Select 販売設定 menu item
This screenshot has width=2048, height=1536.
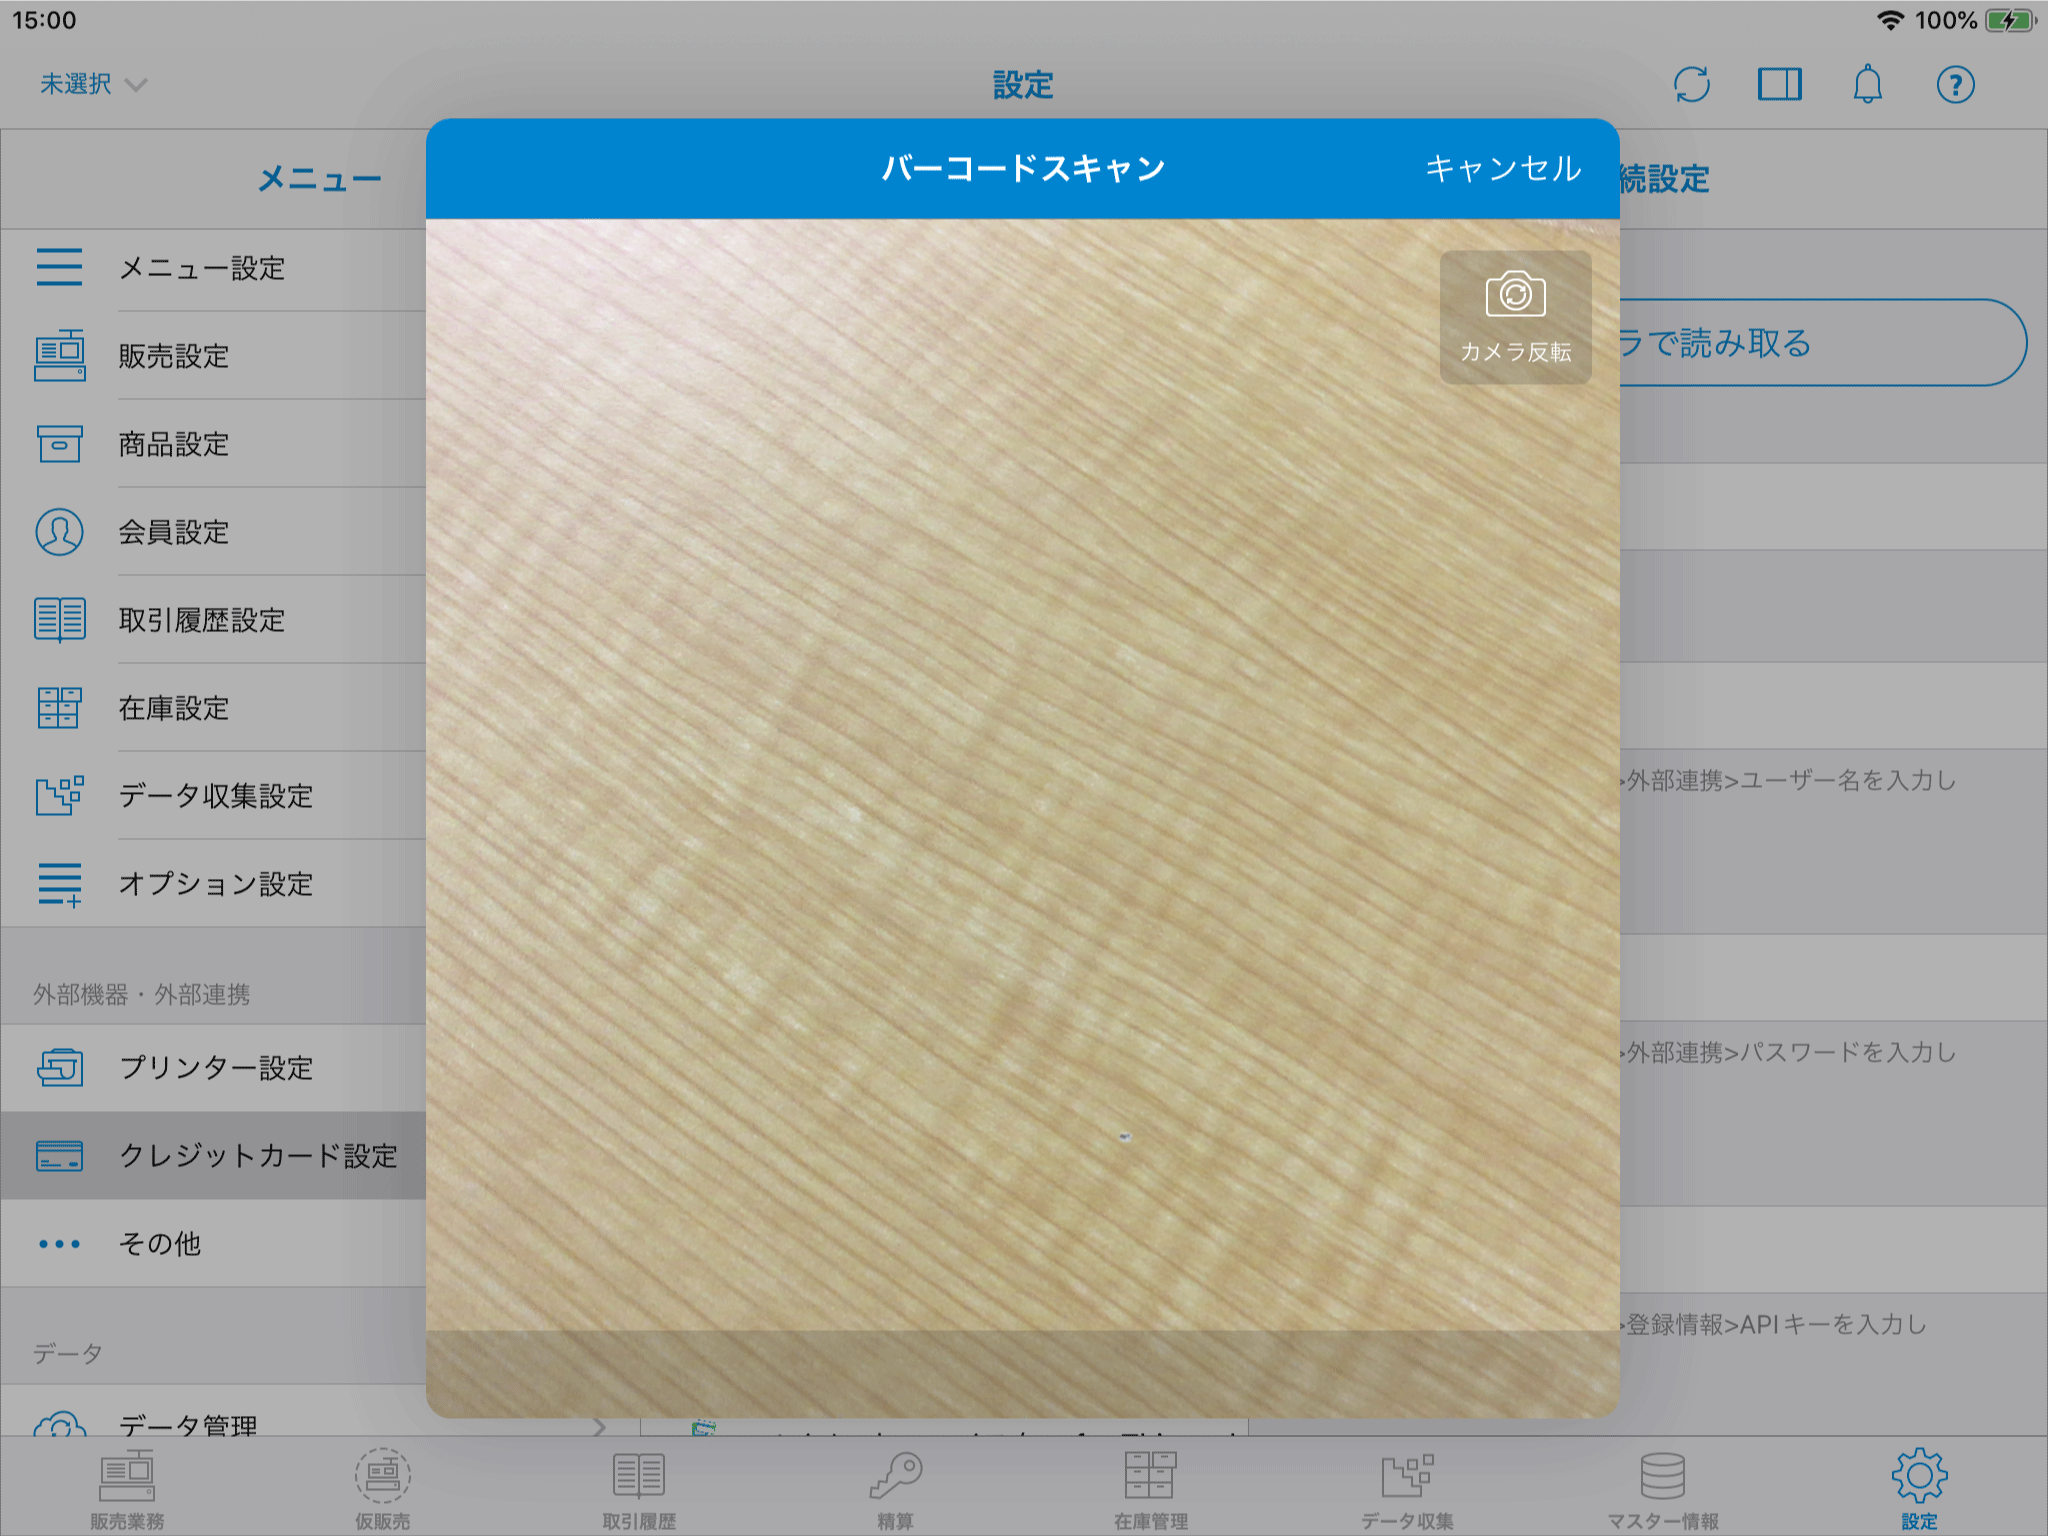tap(174, 356)
